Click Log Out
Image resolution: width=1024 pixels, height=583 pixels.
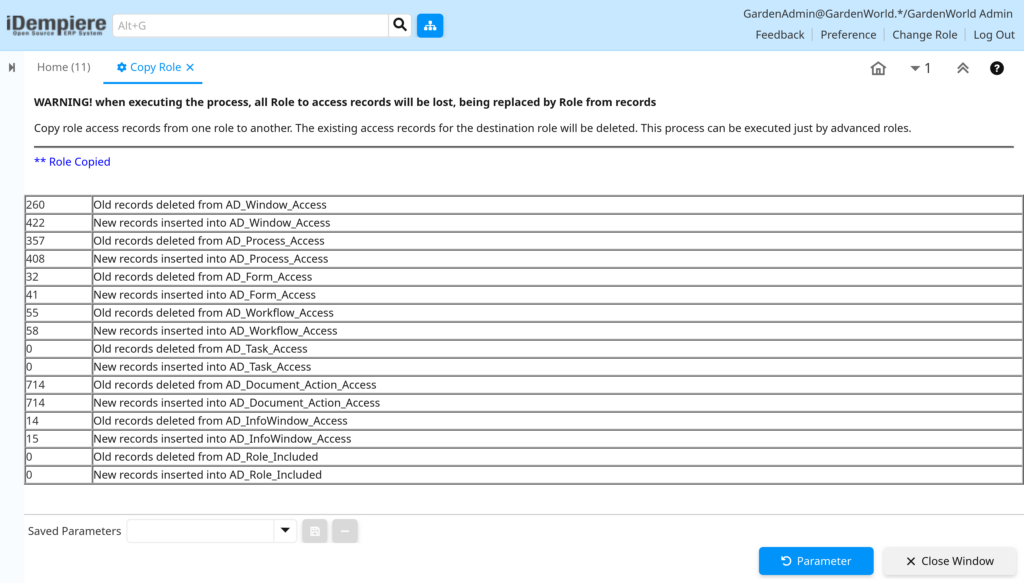994,35
